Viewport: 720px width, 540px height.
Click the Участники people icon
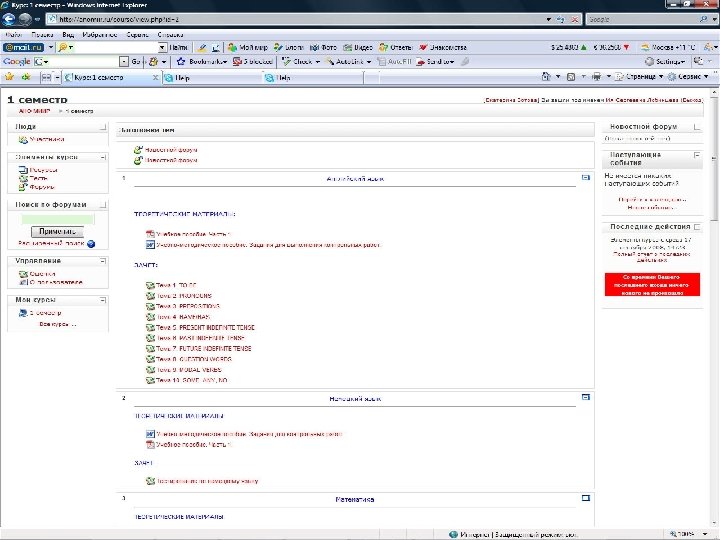(21, 140)
